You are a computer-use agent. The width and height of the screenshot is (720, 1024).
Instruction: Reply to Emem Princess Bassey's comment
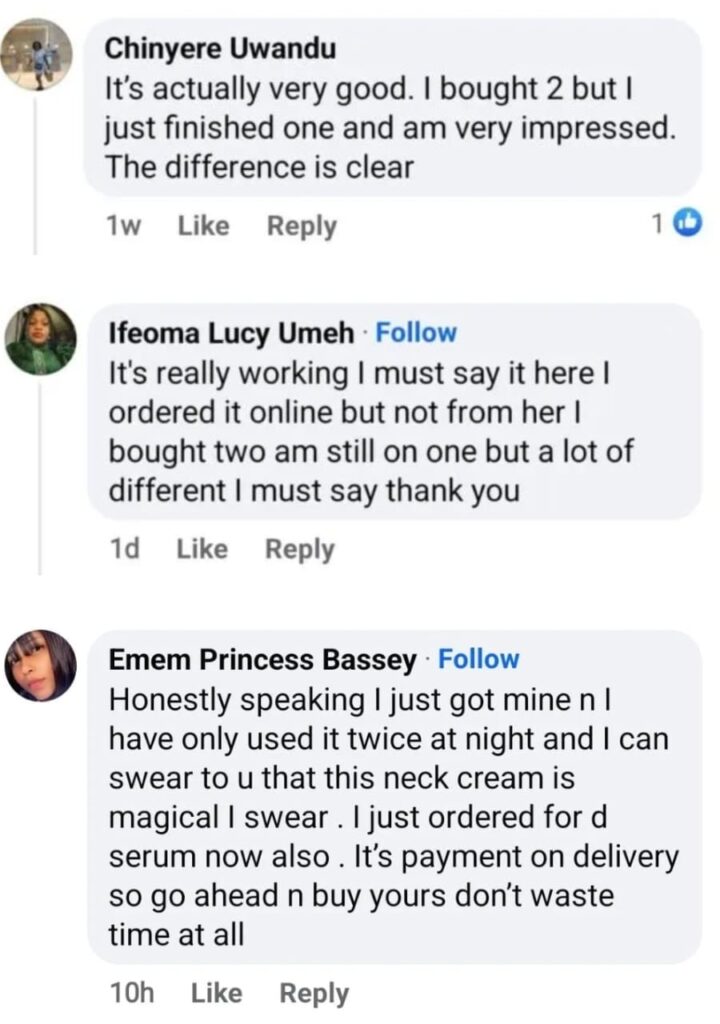[314, 993]
